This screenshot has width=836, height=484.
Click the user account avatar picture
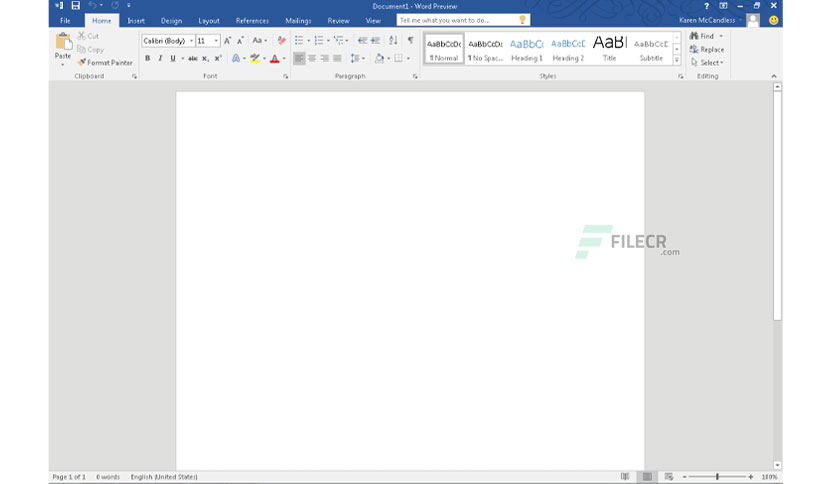[x=753, y=20]
